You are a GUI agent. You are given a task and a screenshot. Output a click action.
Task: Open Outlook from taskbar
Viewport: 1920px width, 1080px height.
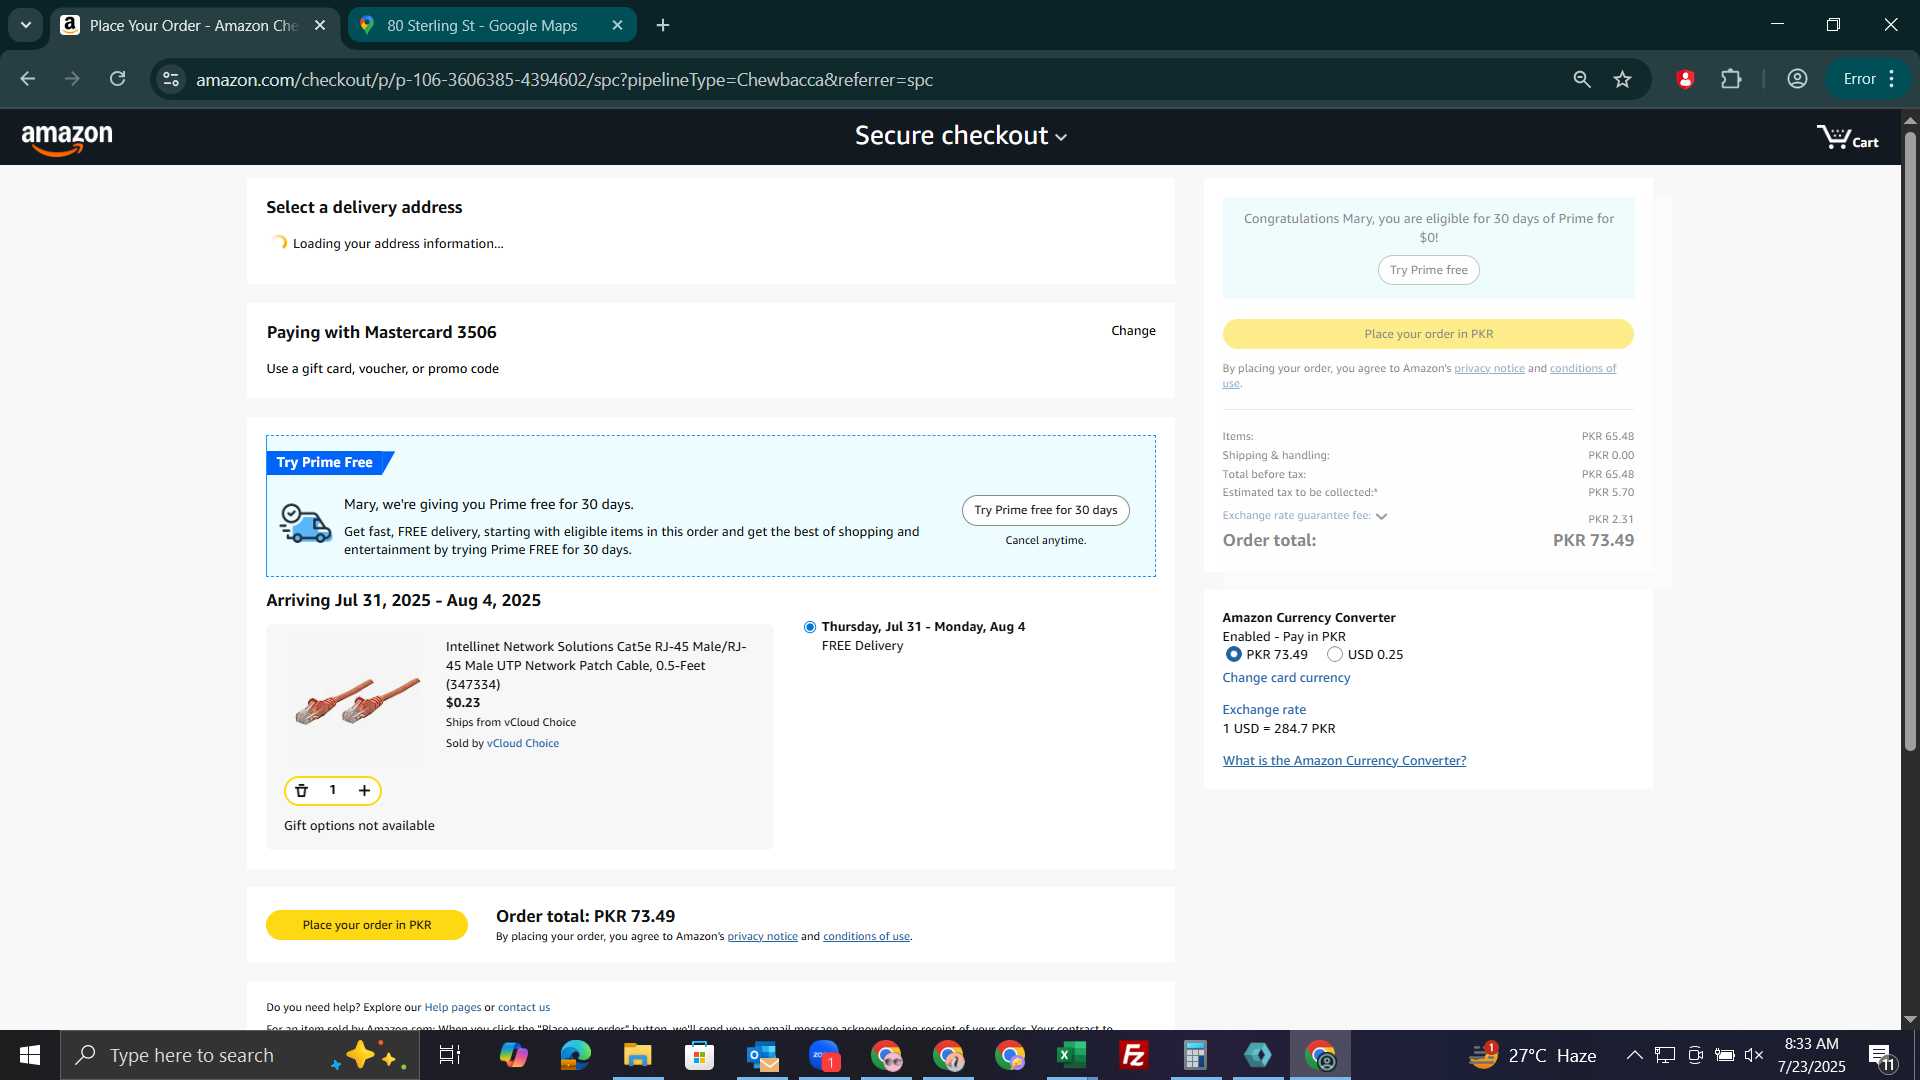(761, 1055)
